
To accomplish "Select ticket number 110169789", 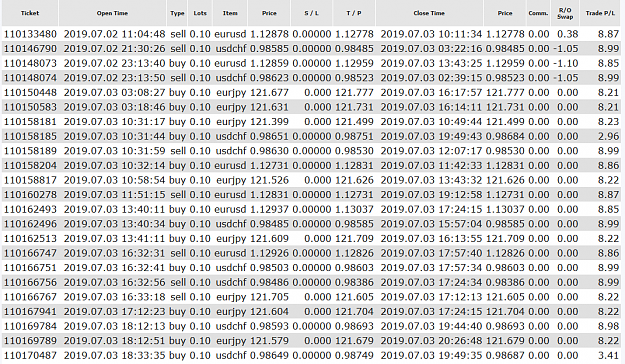I will pos(30,341).
